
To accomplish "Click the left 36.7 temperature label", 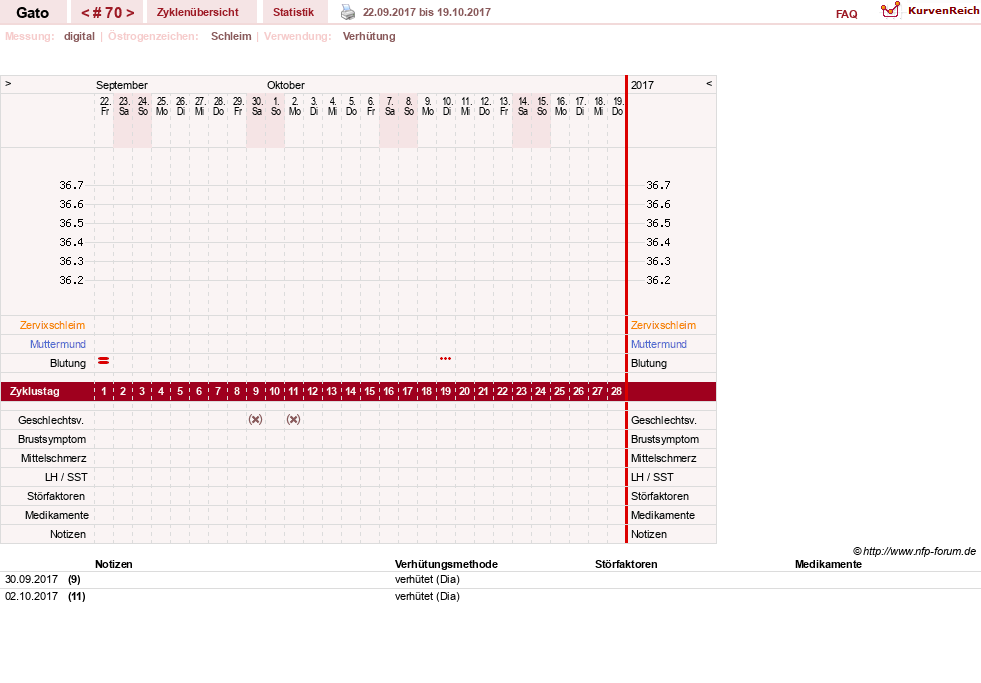I will pos(71,185).
